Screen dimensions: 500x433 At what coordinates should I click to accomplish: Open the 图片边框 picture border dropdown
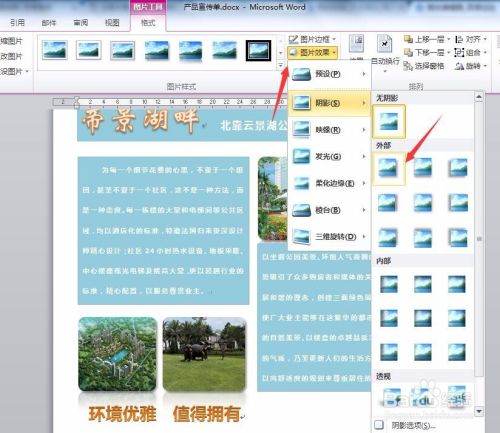pos(312,39)
